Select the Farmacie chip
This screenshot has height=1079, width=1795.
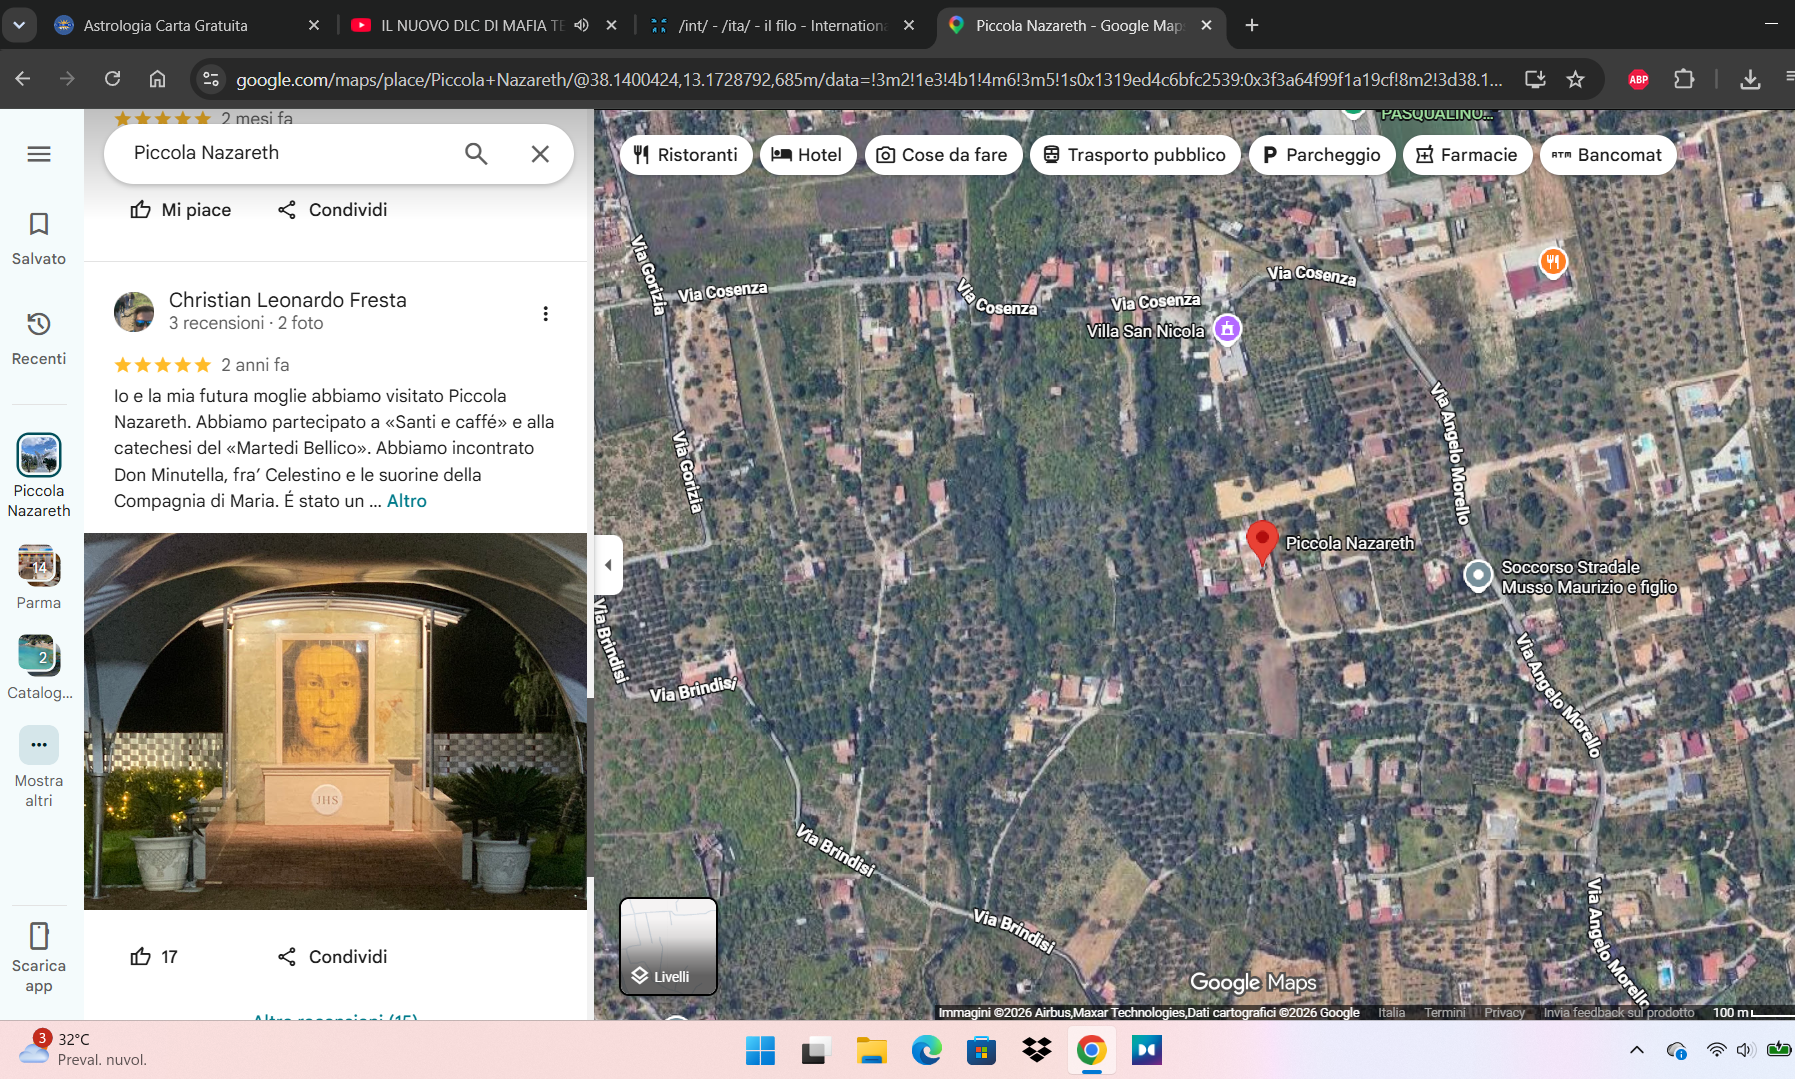pyautogui.click(x=1467, y=155)
